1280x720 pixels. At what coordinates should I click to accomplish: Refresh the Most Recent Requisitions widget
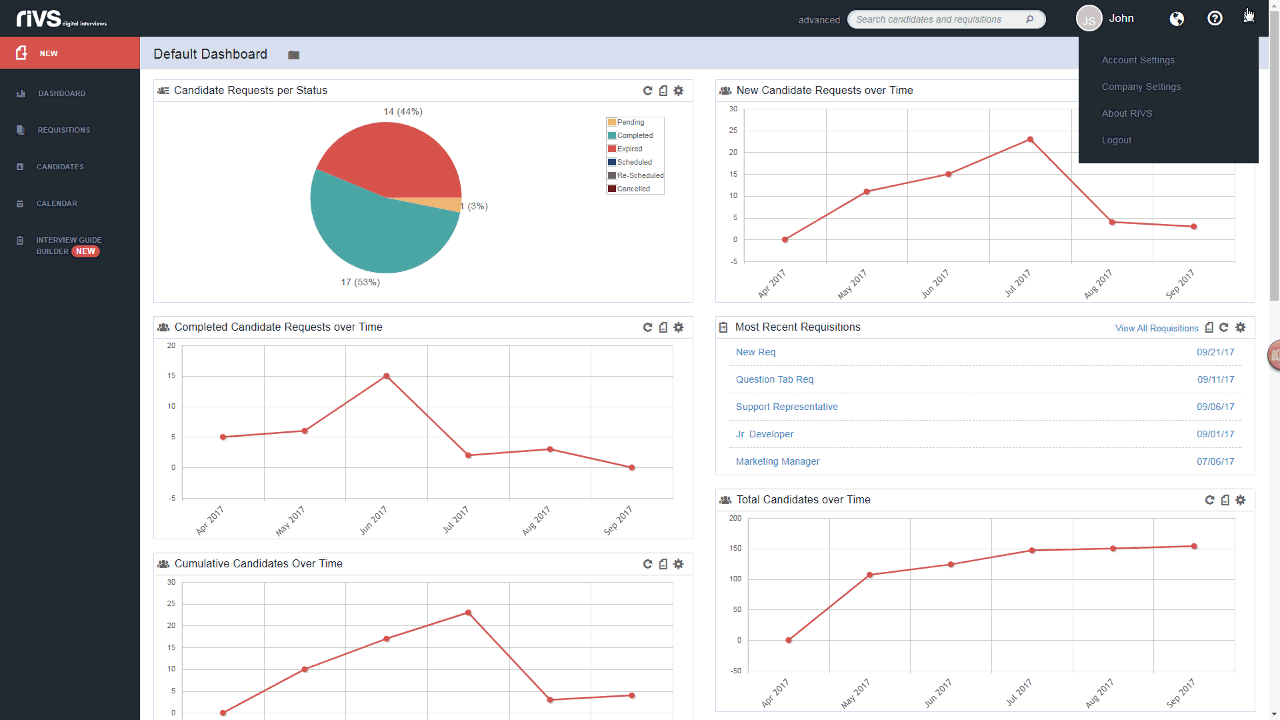tap(1224, 327)
